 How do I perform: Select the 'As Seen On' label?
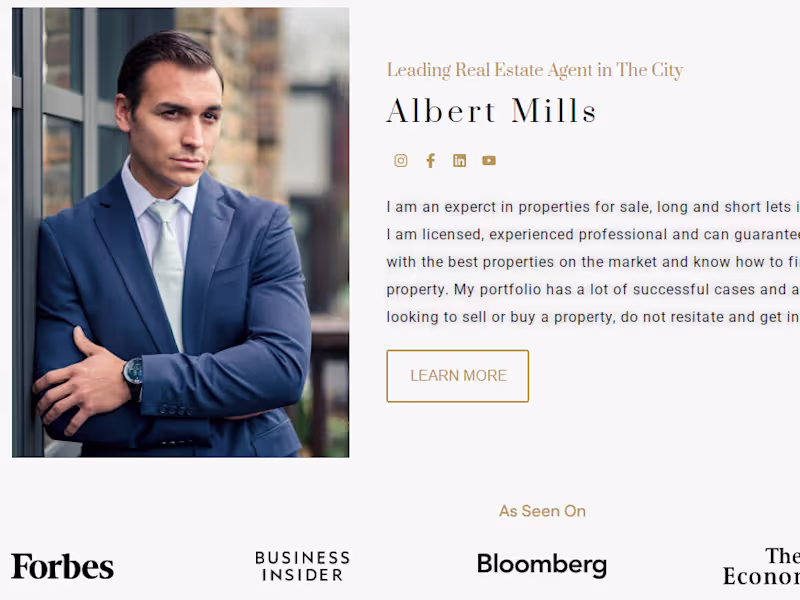tap(542, 511)
